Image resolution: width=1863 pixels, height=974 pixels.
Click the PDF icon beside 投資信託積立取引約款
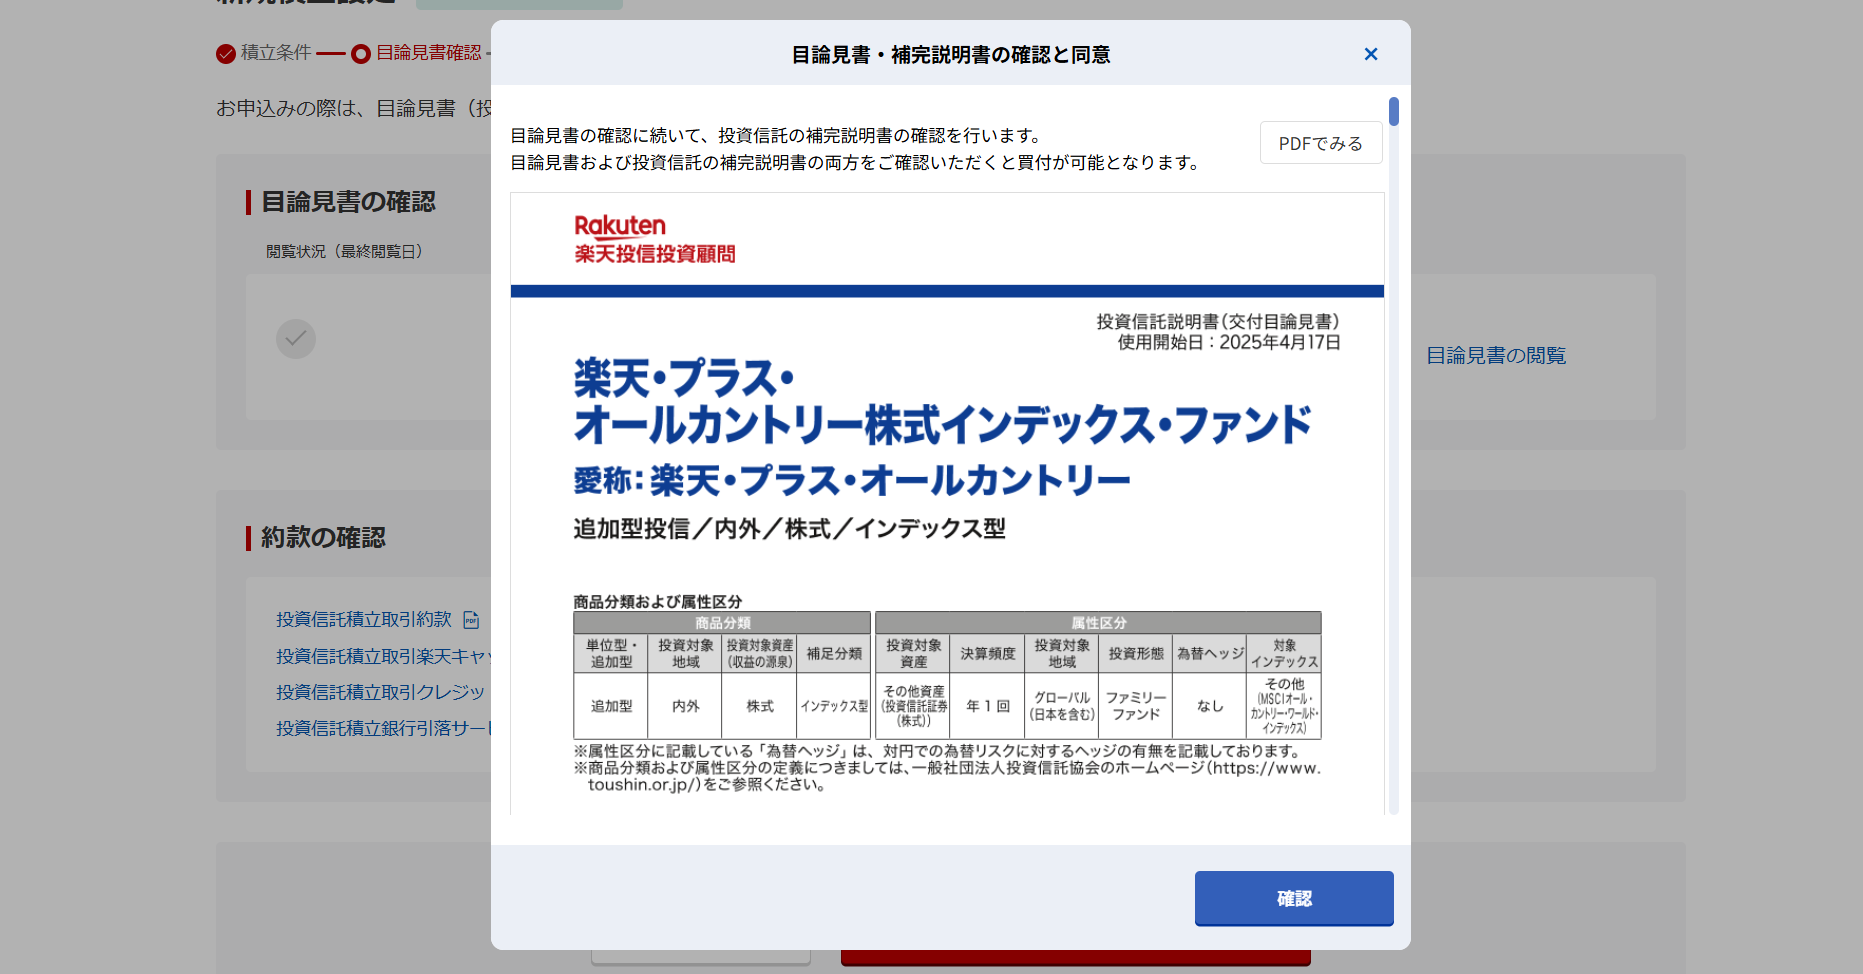click(471, 620)
